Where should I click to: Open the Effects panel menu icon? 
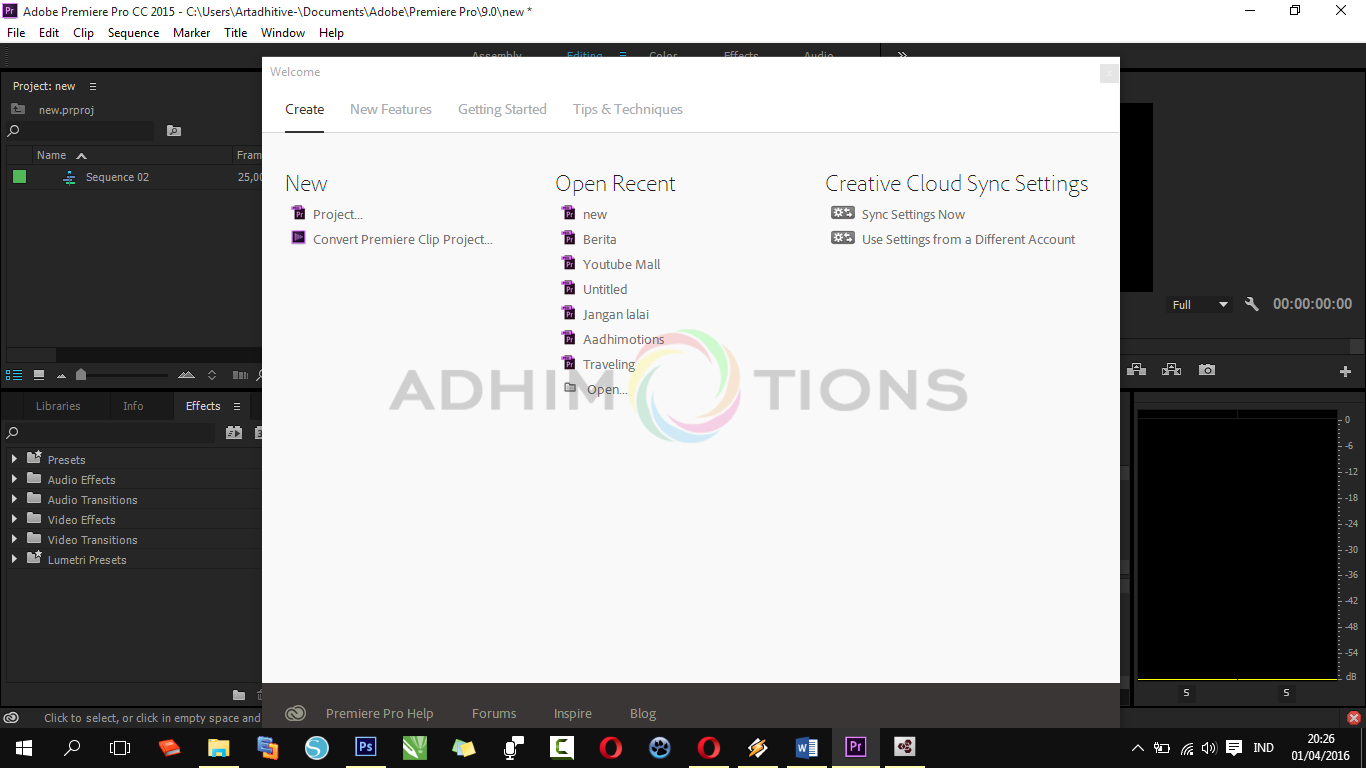(x=237, y=406)
